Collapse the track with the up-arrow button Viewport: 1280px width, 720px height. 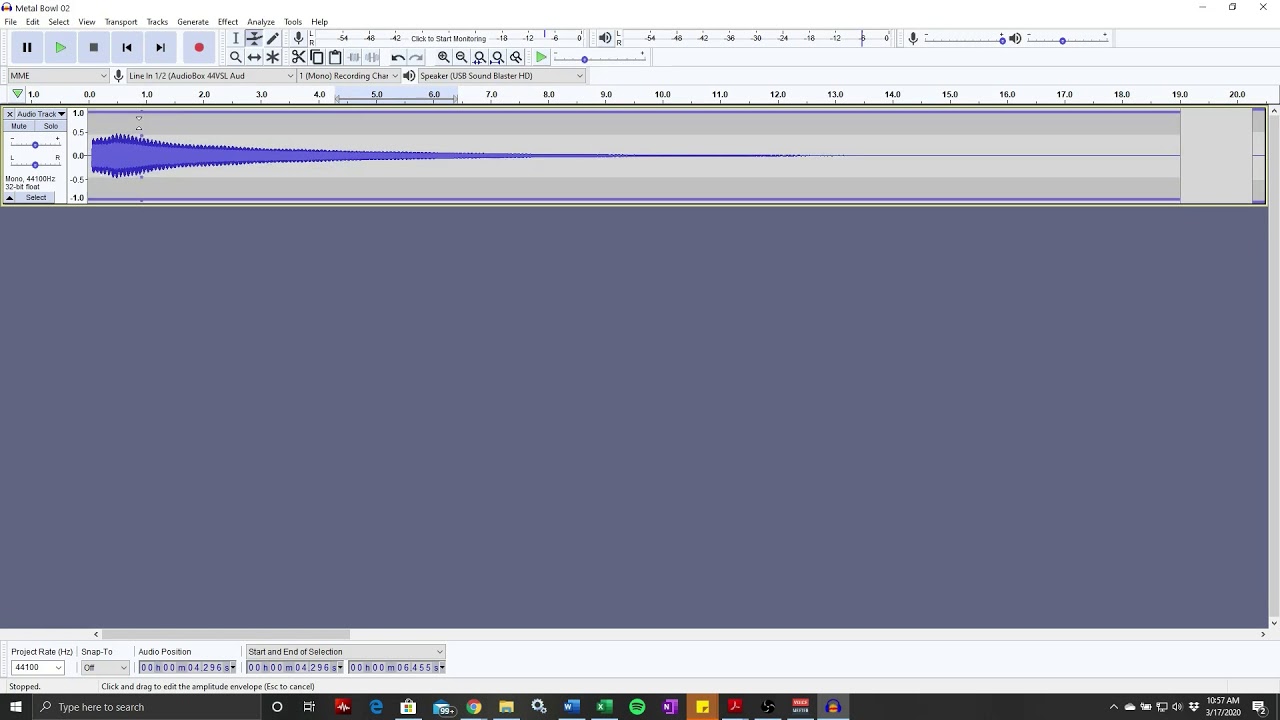pyautogui.click(x=9, y=198)
